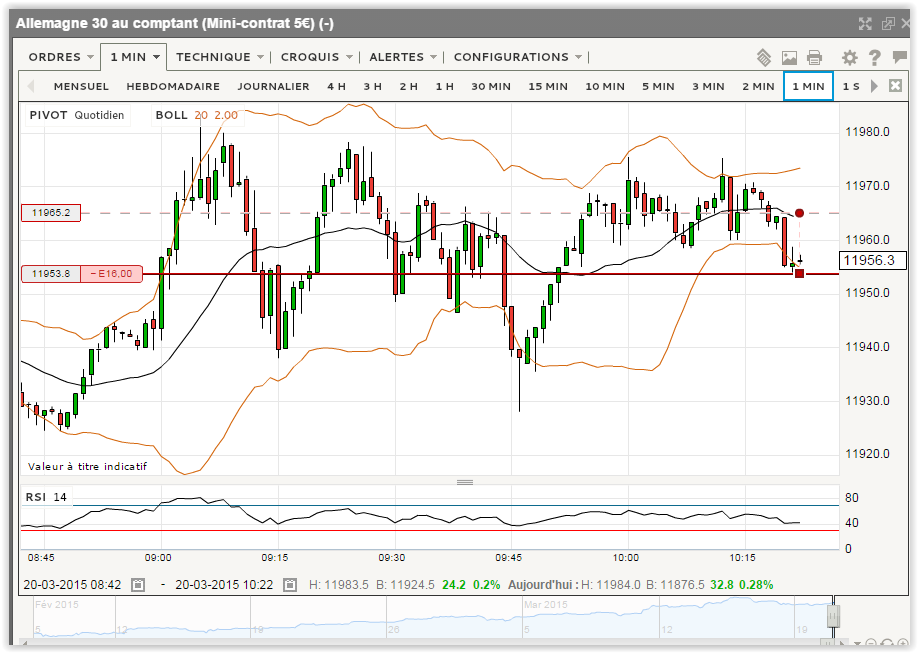The height and width of the screenshot is (653, 918).
Task: Select the JOURNALIER timeframe
Action: pos(273,86)
